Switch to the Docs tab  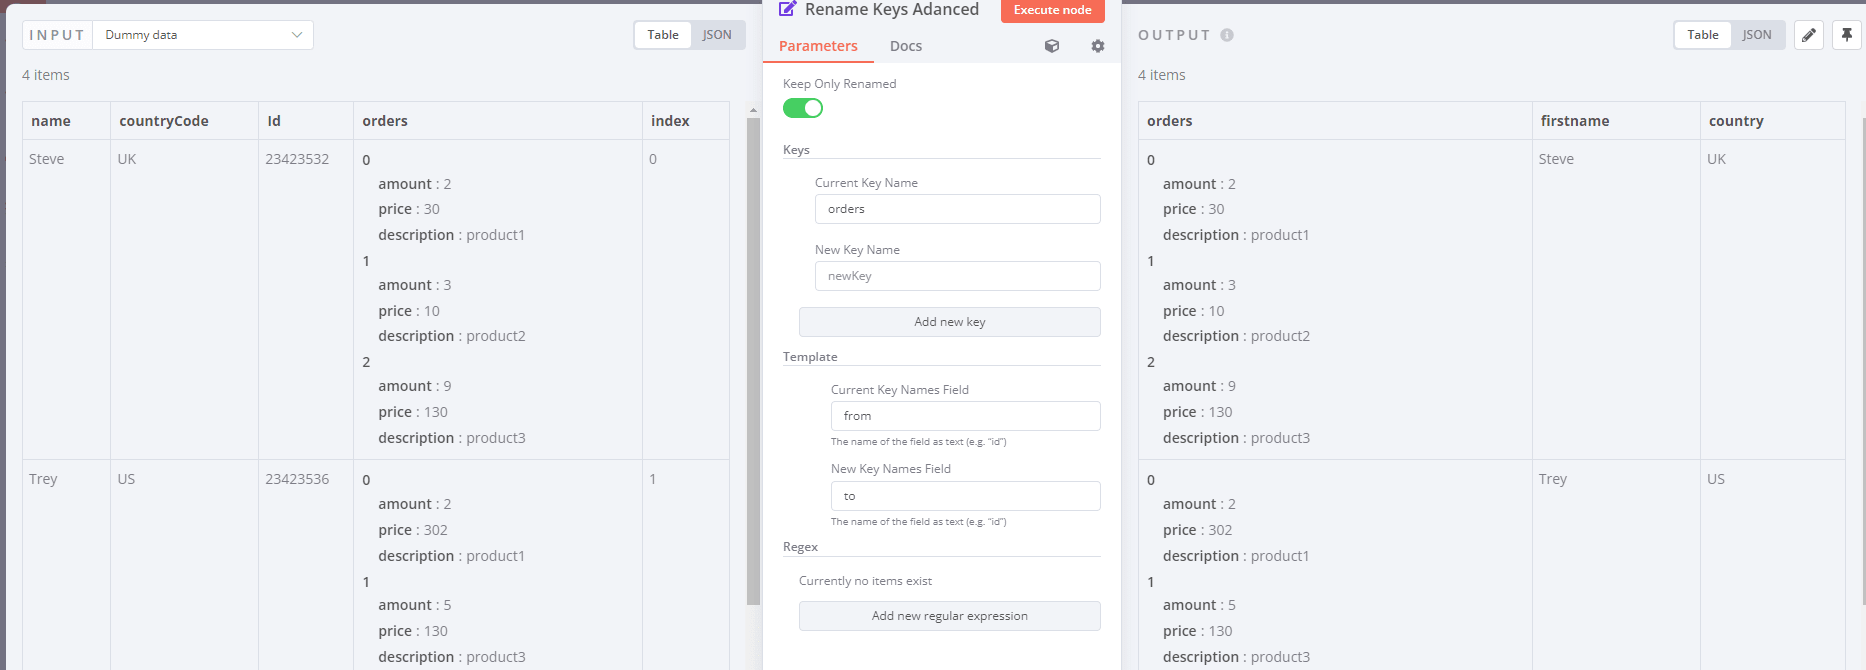(906, 46)
